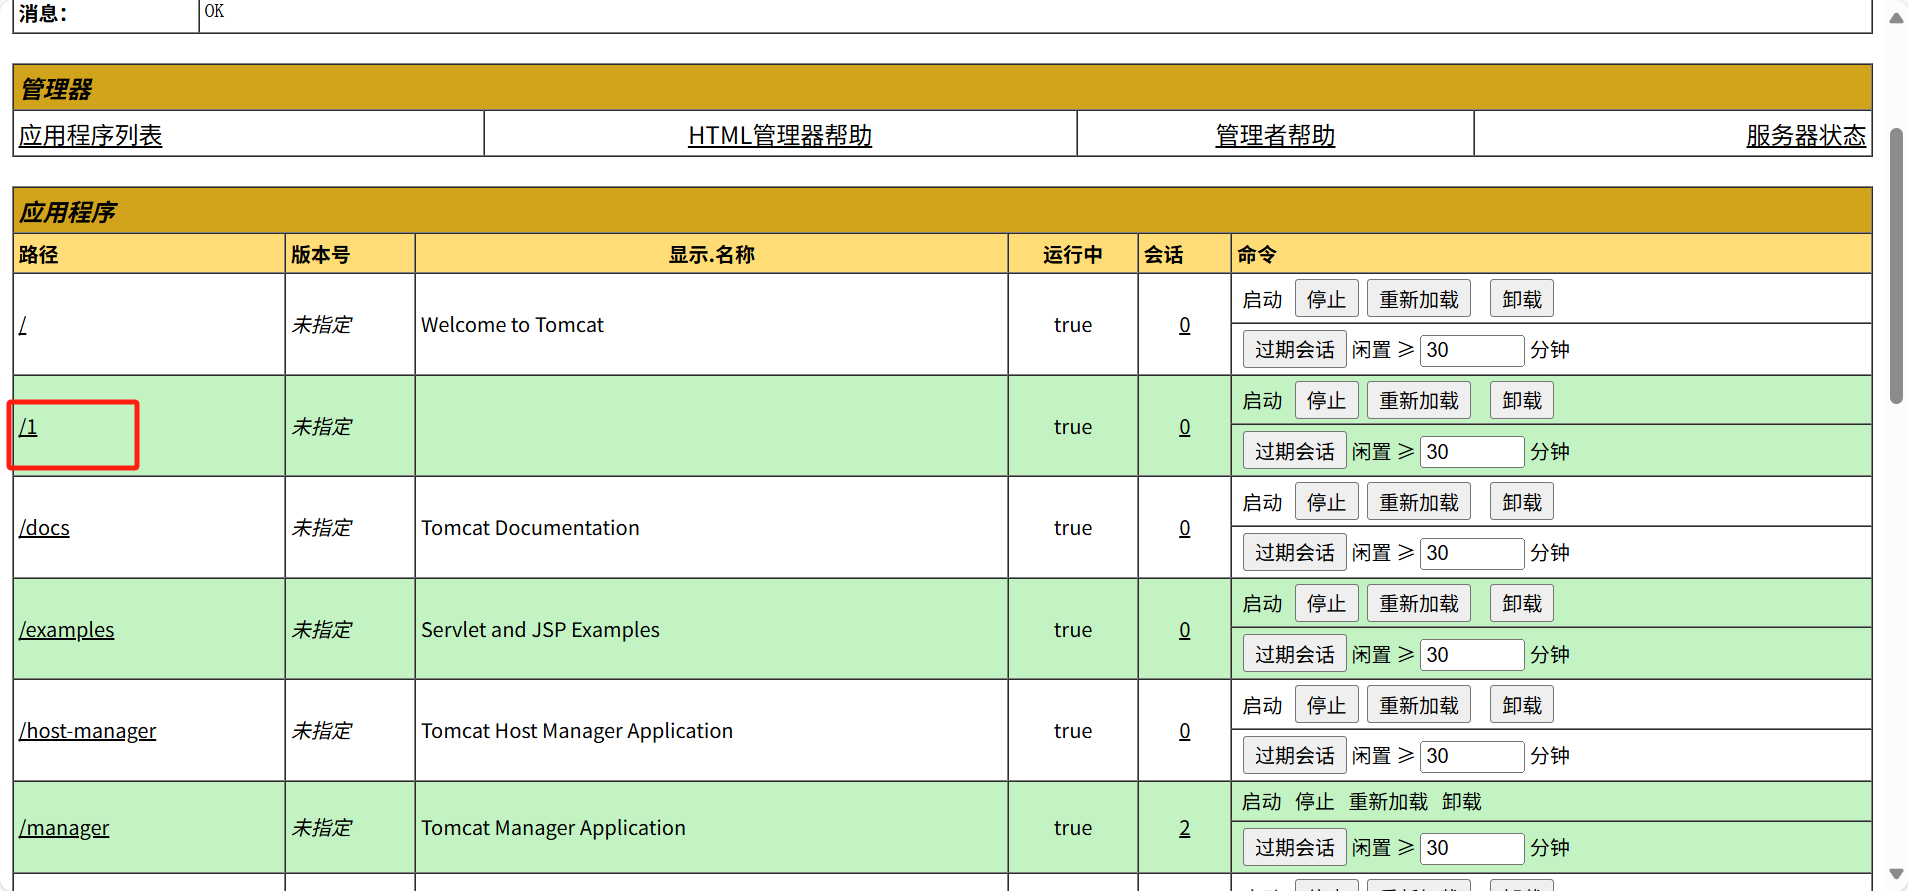Open the /examples application path
The height and width of the screenshot is (891, 1908).
(67, 630)
